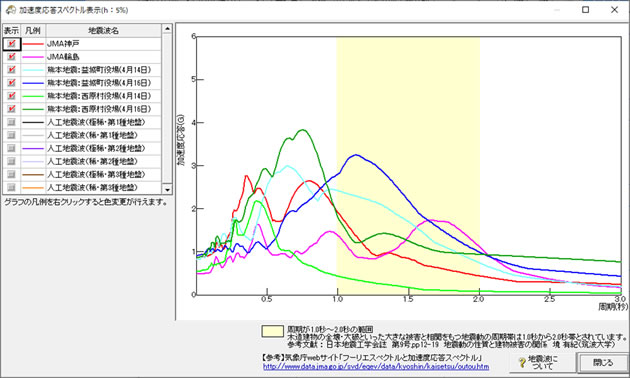Click the 表示 column header
This screenshot has height=378, width=630.
[11, 31]
